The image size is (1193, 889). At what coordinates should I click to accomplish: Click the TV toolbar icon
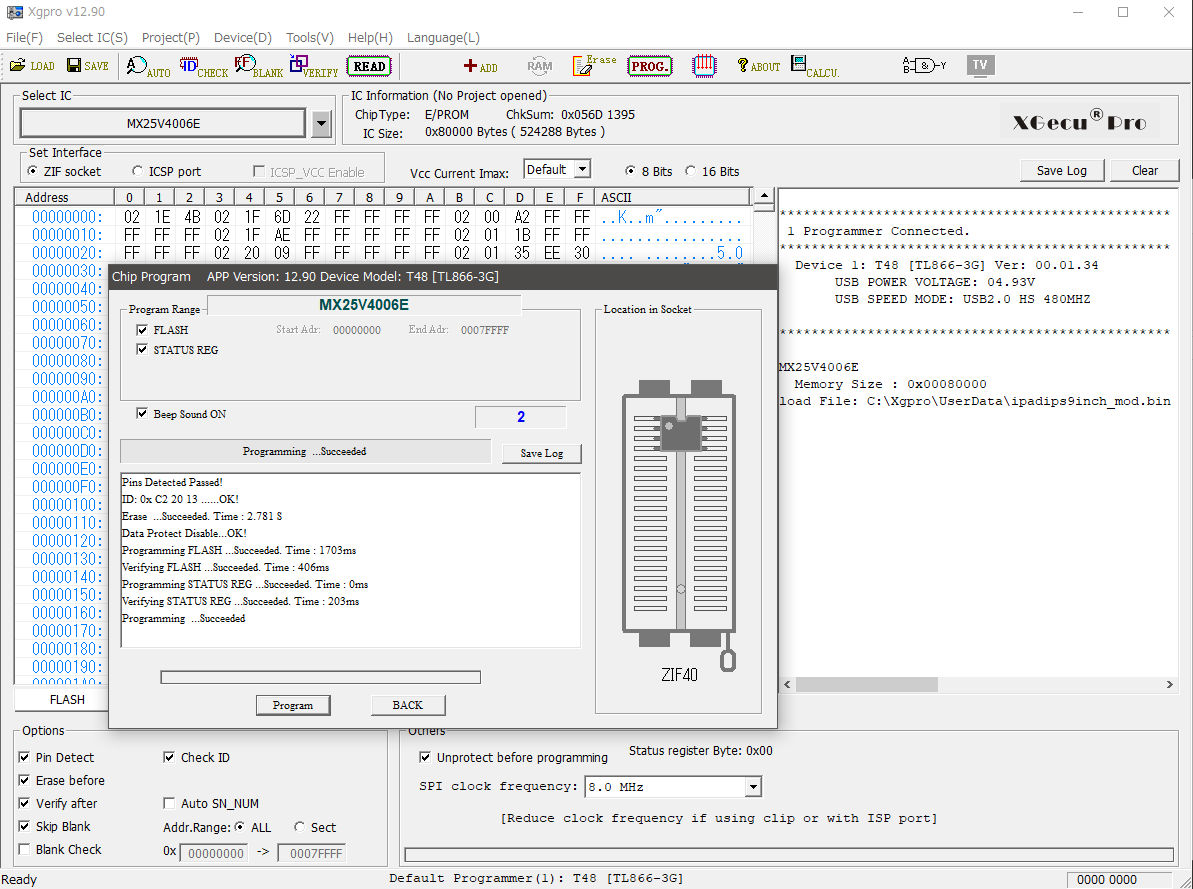980,65
